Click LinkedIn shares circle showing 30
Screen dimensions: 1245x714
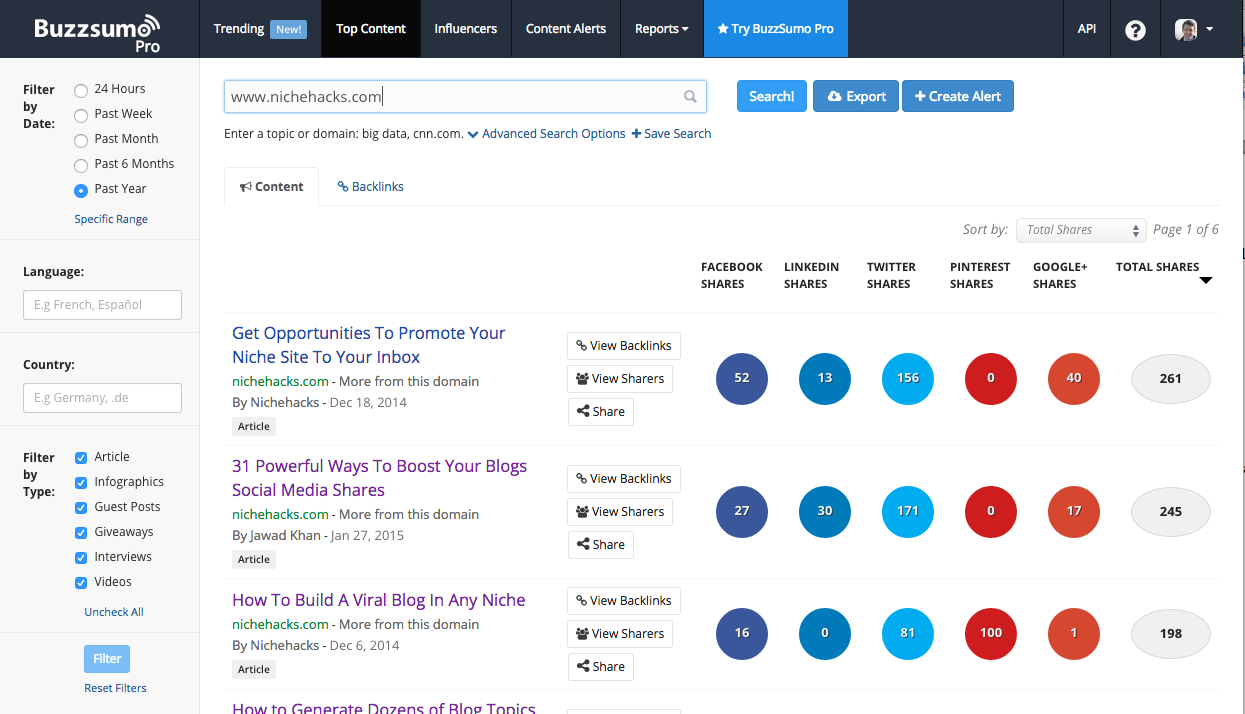(825, 511)
